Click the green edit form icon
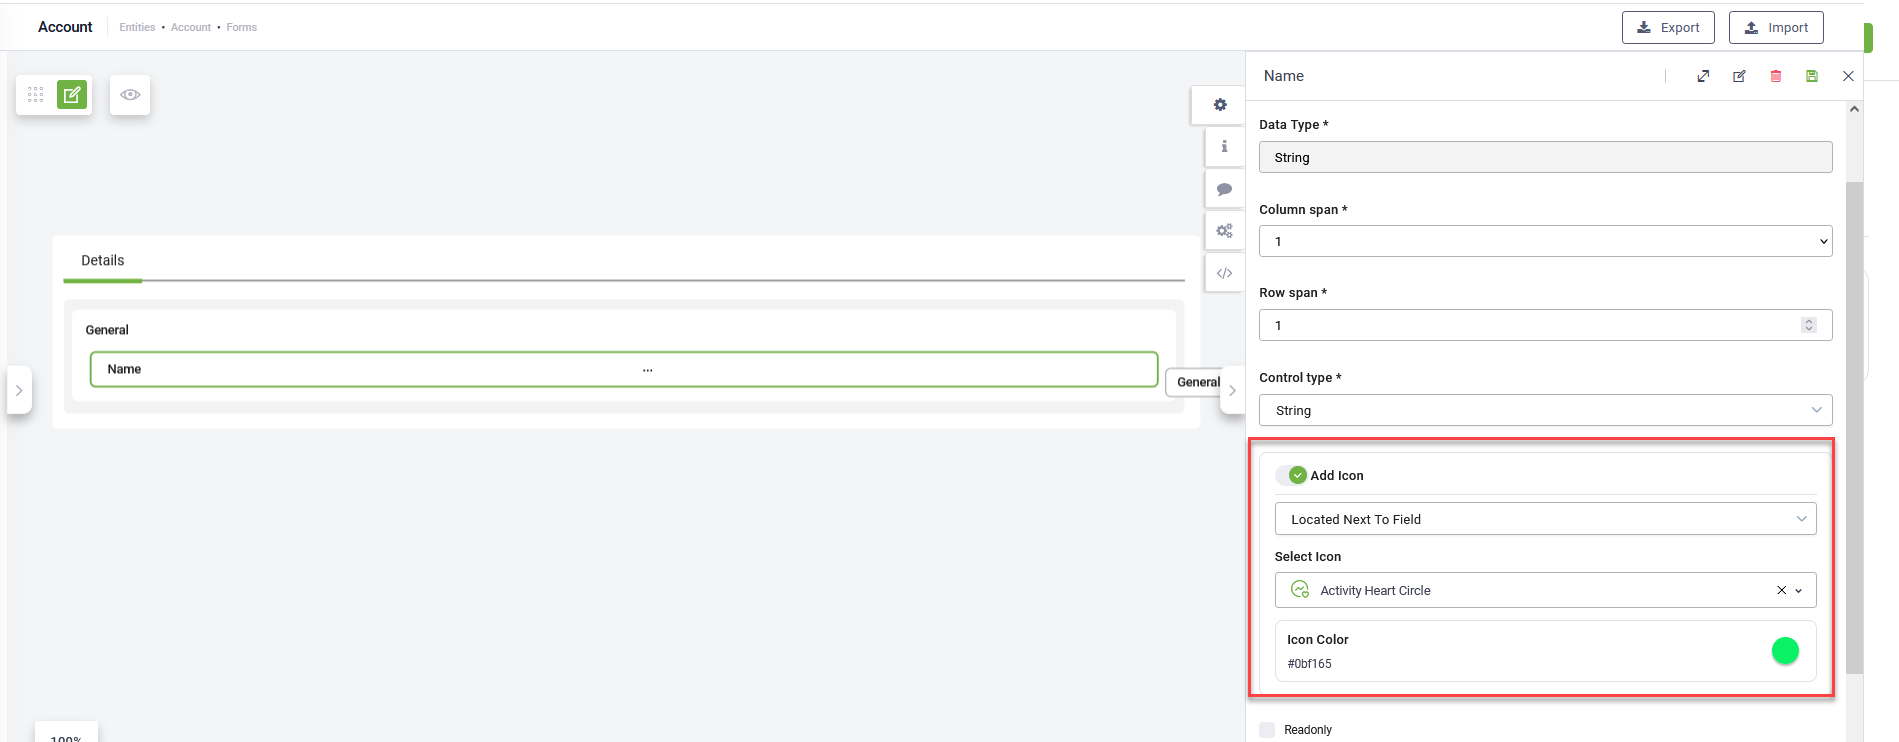The width and height of the screenshot is (1899, 742). coord(72,95)
